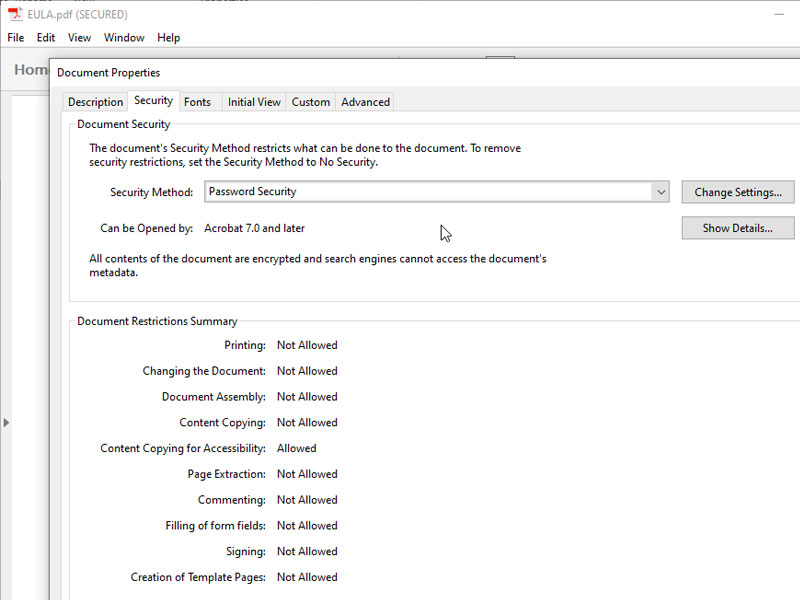Image resolution: width=800 pixels, height=600 pixels.
Task: Click the Signing restriction value
Action: click(307, 552)
